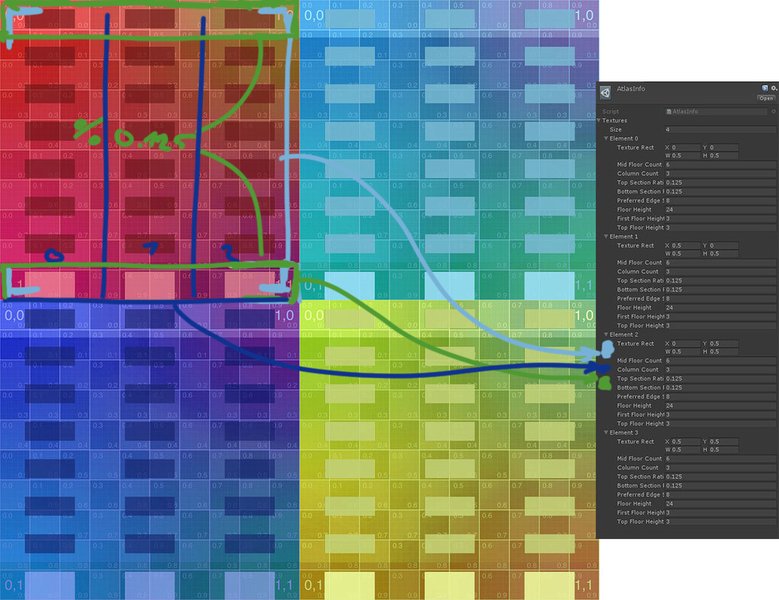Screen dimensions: 779x600
Task: Edit Element 1 Bottom Section Ratio field
Action: pyautogui.click(x=720, y=290)
